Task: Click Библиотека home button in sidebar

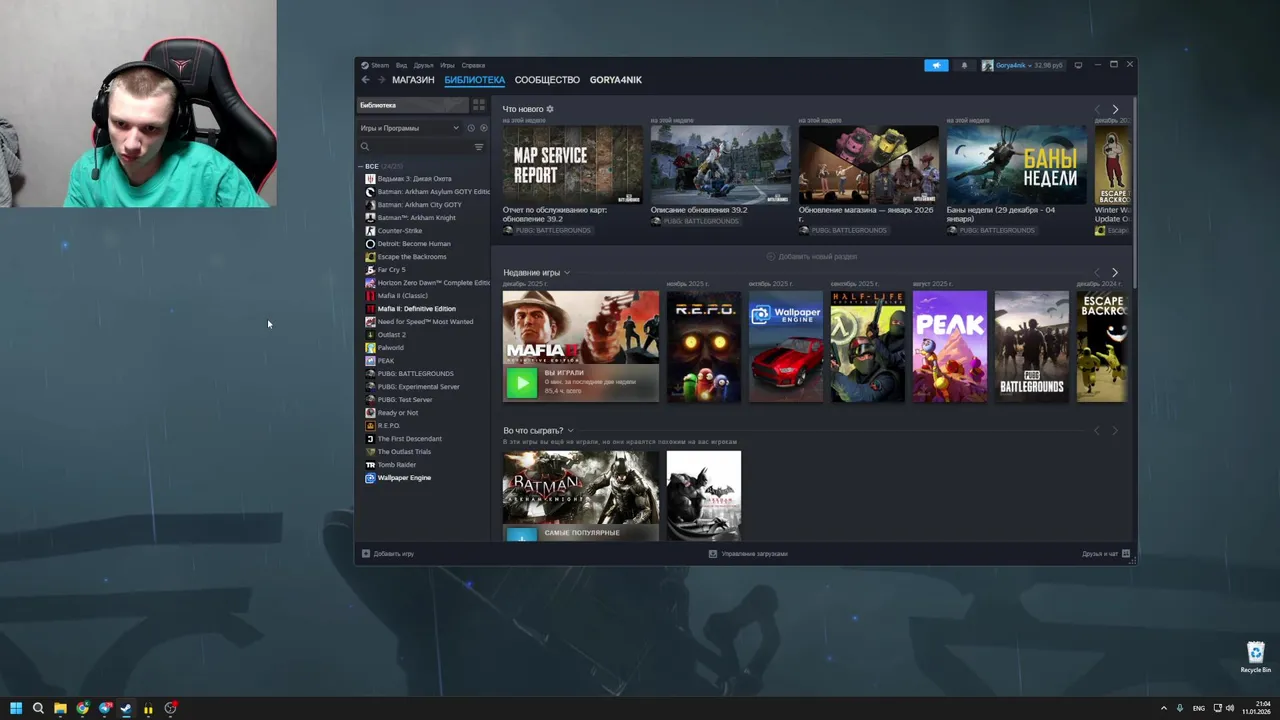Action: pyautogui.click(x=413, y=105)
